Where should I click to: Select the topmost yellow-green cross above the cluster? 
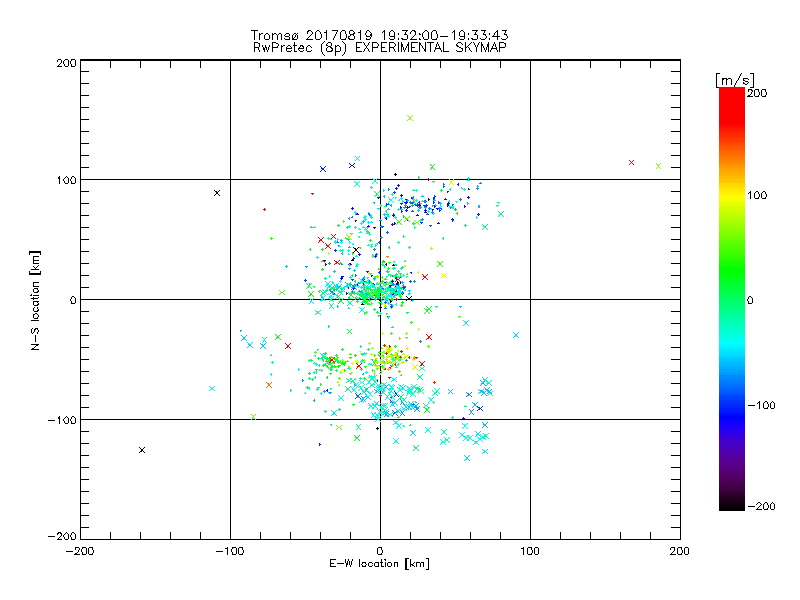[410, 118]
